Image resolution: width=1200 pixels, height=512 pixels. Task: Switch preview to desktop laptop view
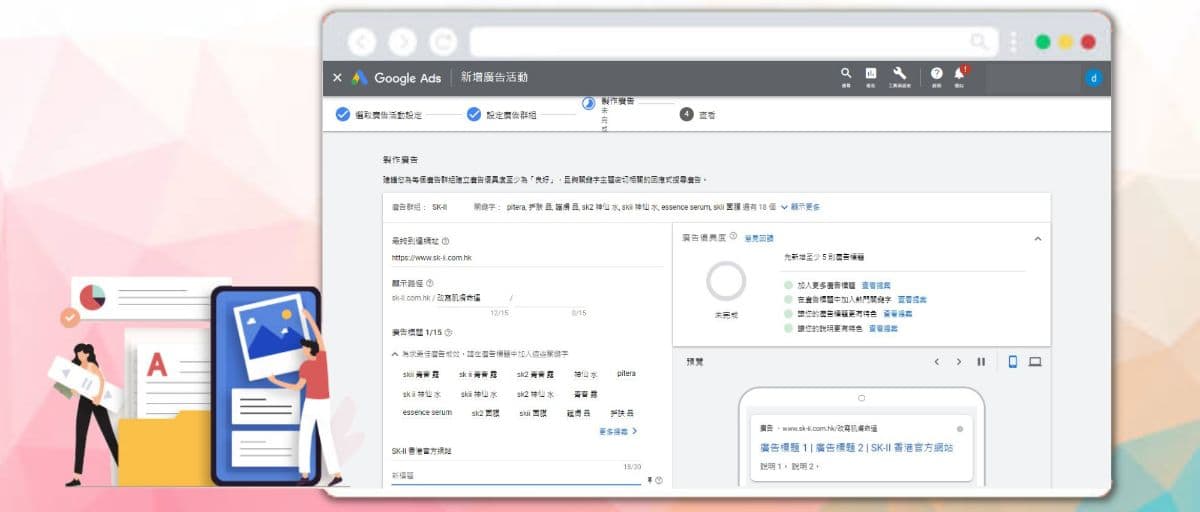[x=1035, y=362]
